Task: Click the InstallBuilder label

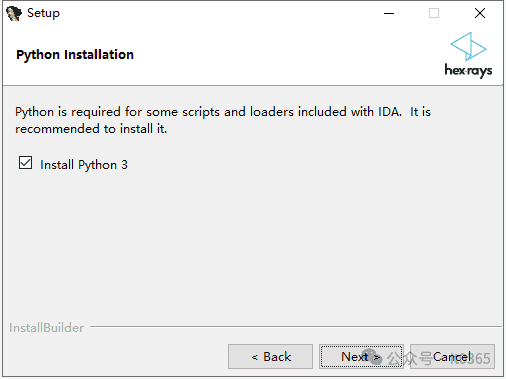Action: (x=46, y=328)
